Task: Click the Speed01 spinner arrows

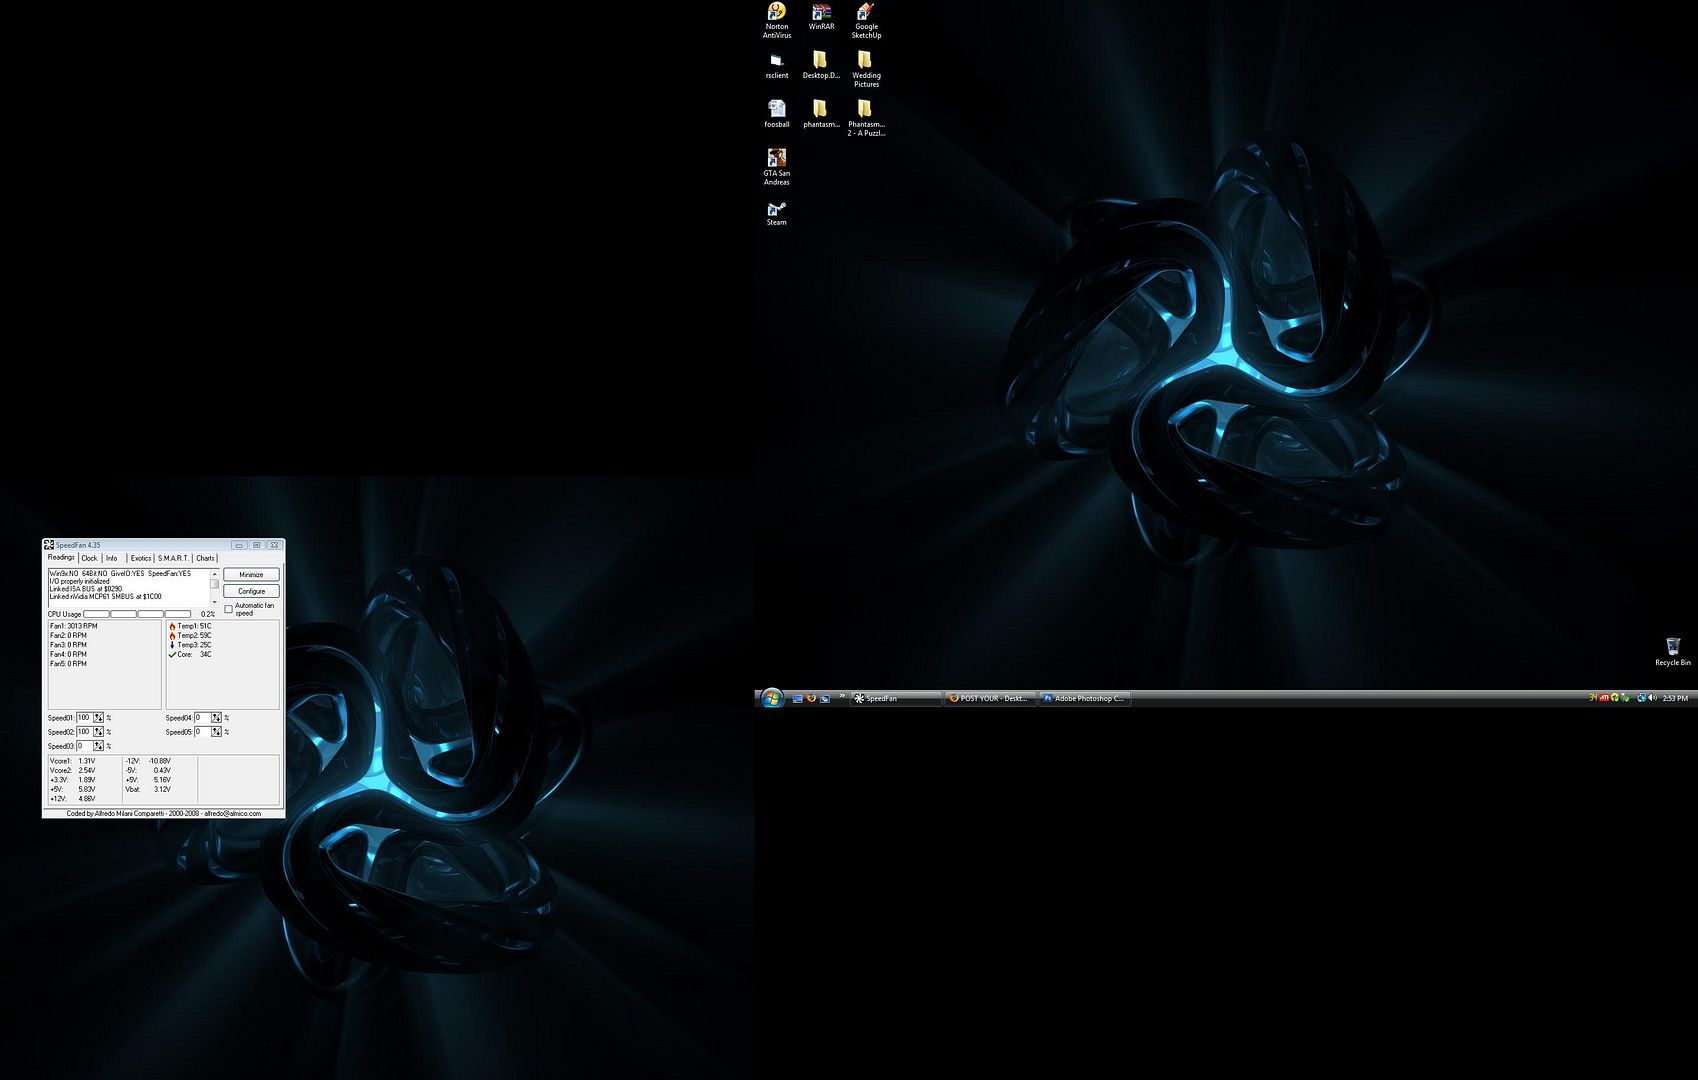Action: point(99,718)
